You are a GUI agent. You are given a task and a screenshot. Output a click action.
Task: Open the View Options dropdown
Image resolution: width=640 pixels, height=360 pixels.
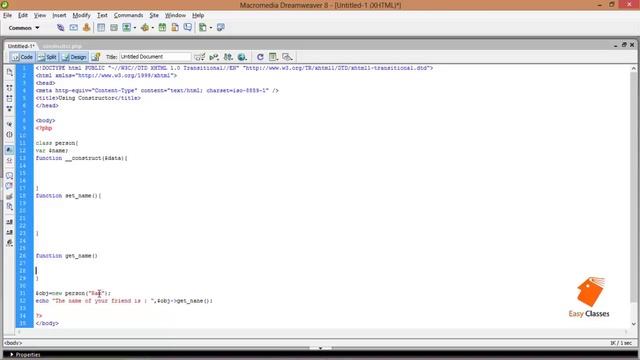click(x=273, y=57)
